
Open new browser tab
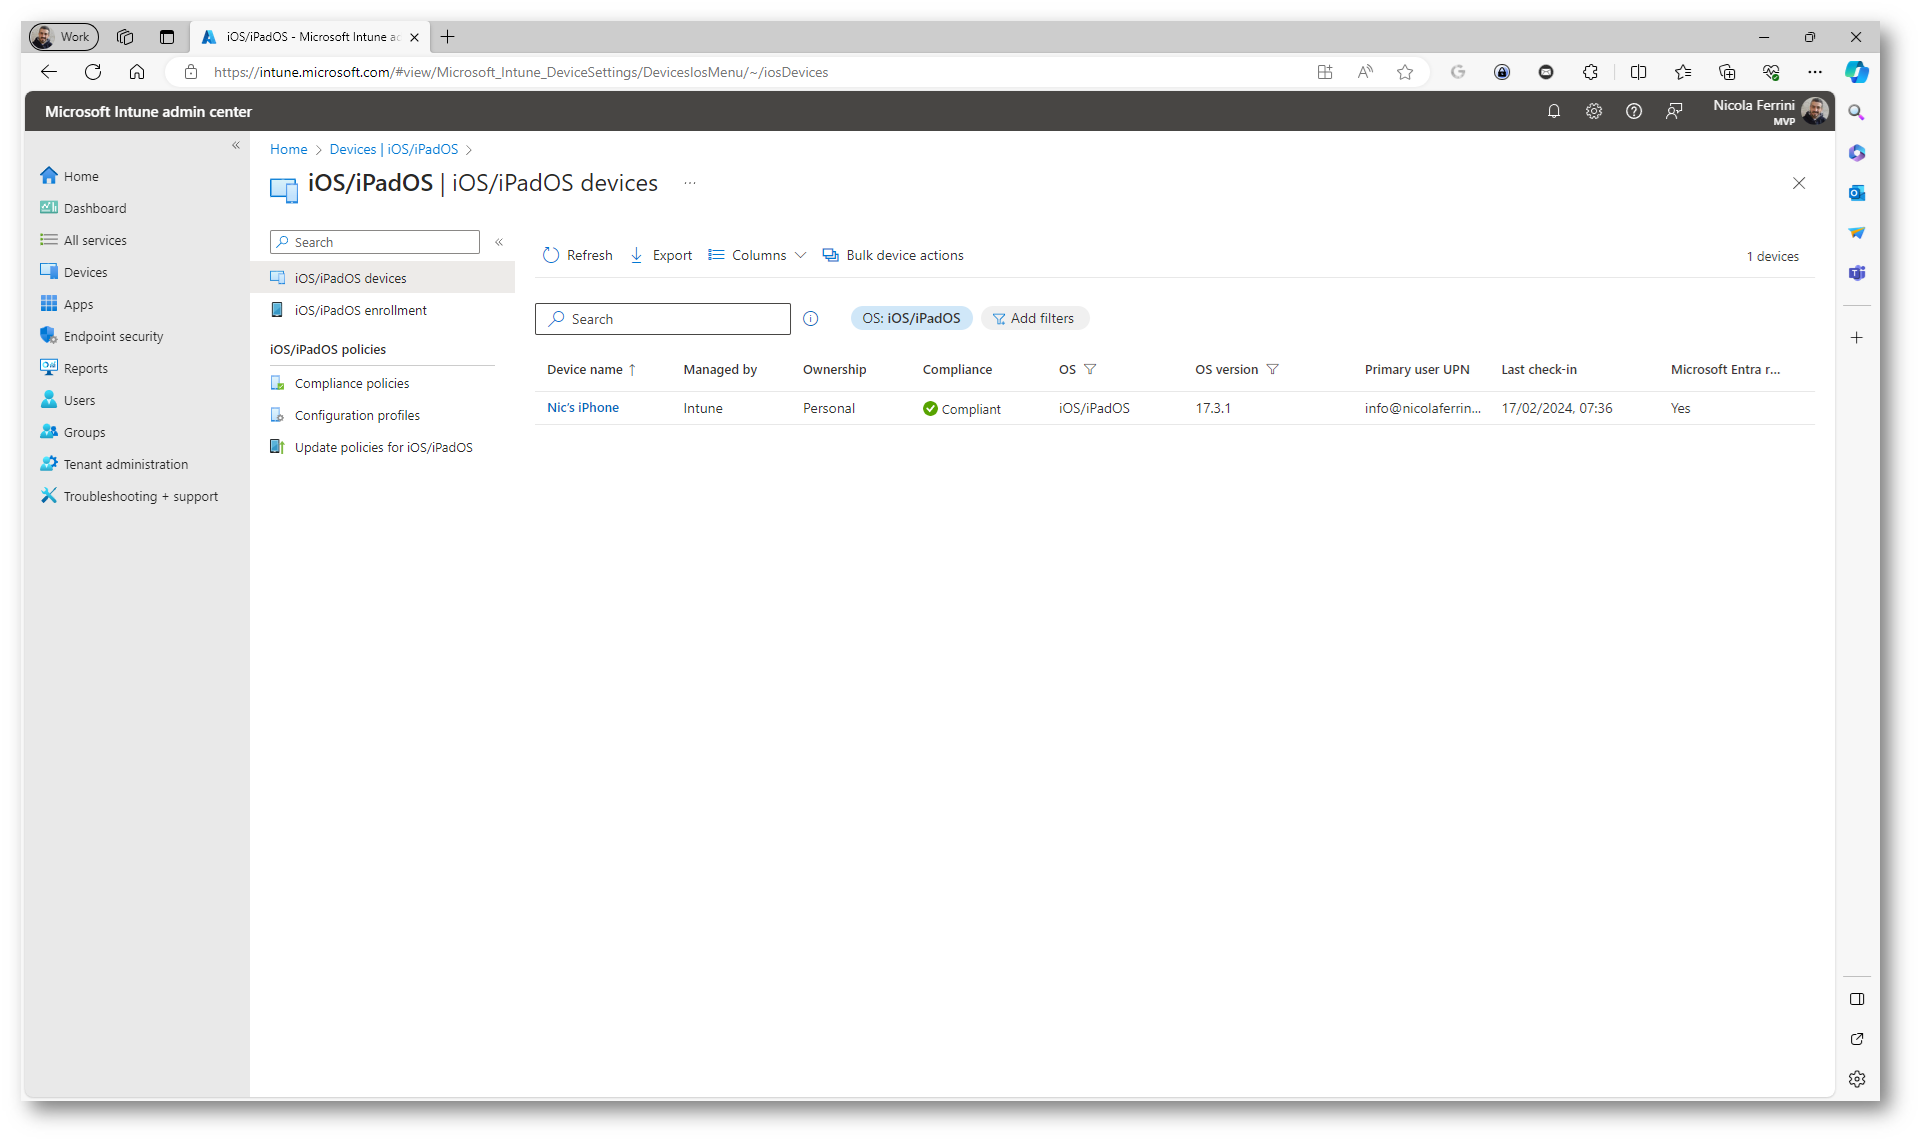pyautogui.click(x=447, y=37)
